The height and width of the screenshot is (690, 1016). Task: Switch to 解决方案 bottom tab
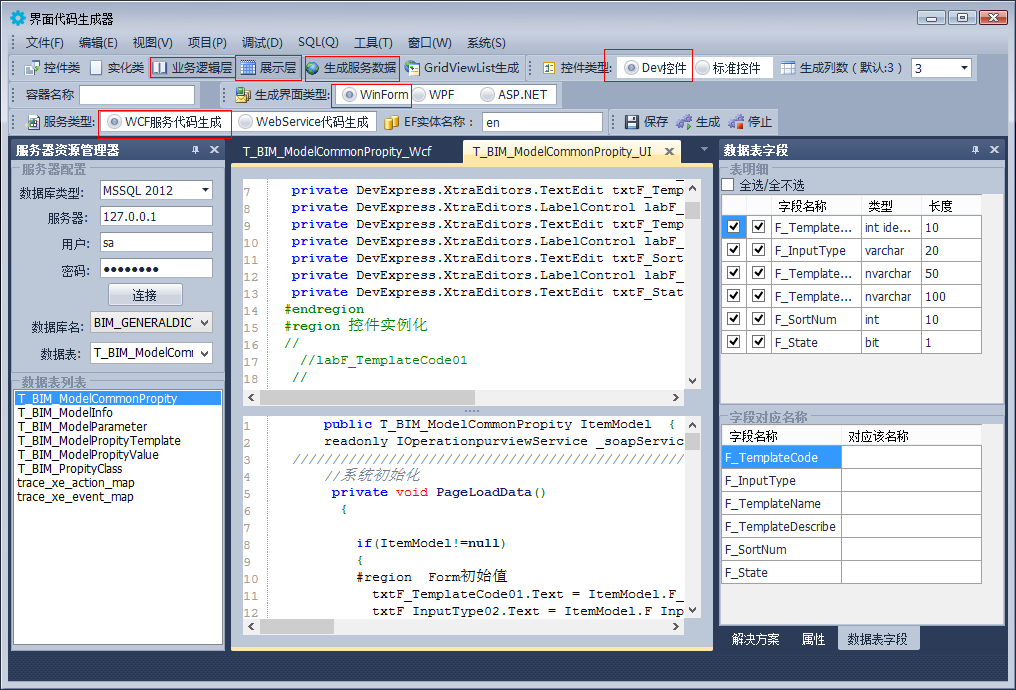756,639
